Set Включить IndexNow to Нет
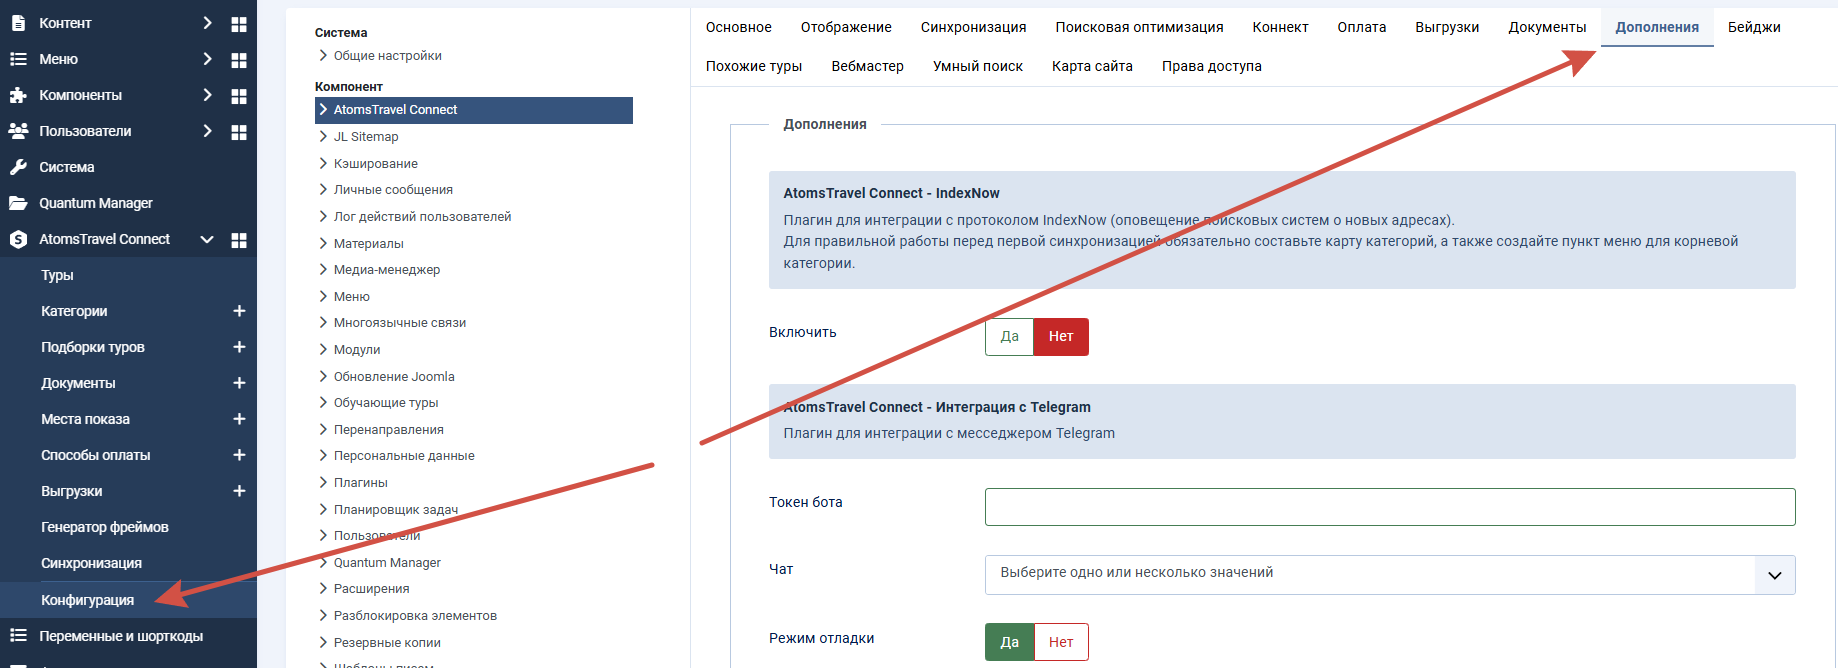Screen dimensions: 1838x668 pos(1061,337)
